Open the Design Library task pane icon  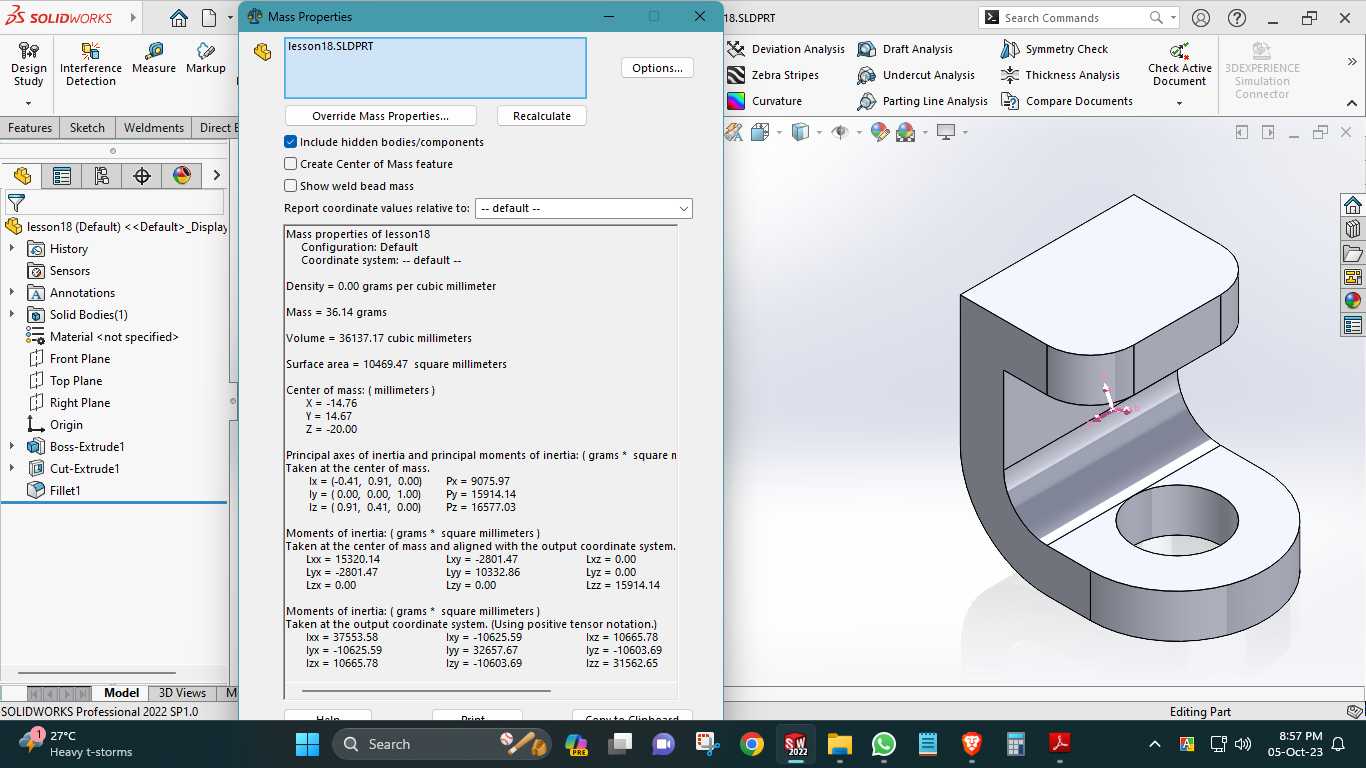[x=1353, y=229]
